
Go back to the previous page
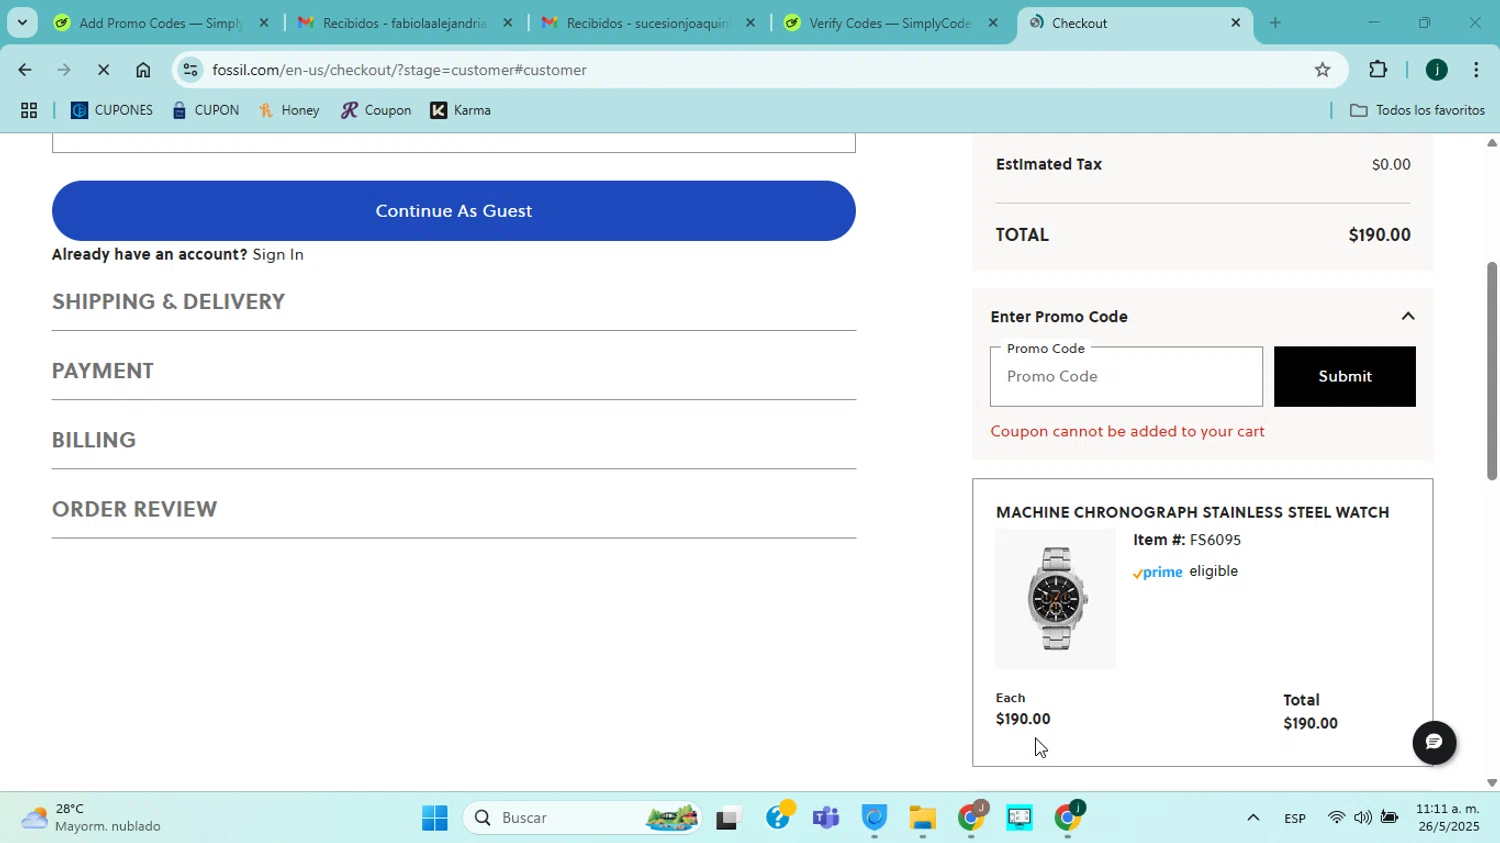24,70
